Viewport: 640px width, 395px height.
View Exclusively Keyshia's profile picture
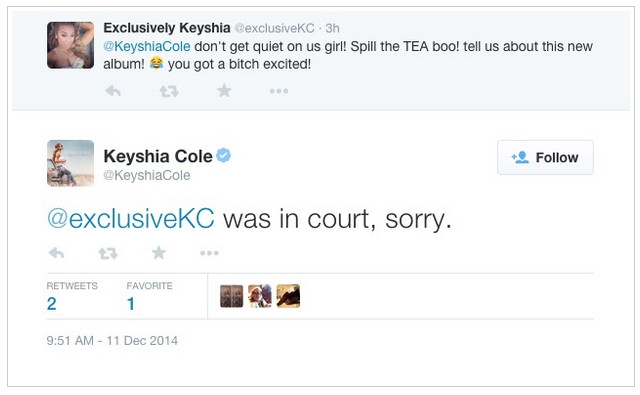pos(71,45)
